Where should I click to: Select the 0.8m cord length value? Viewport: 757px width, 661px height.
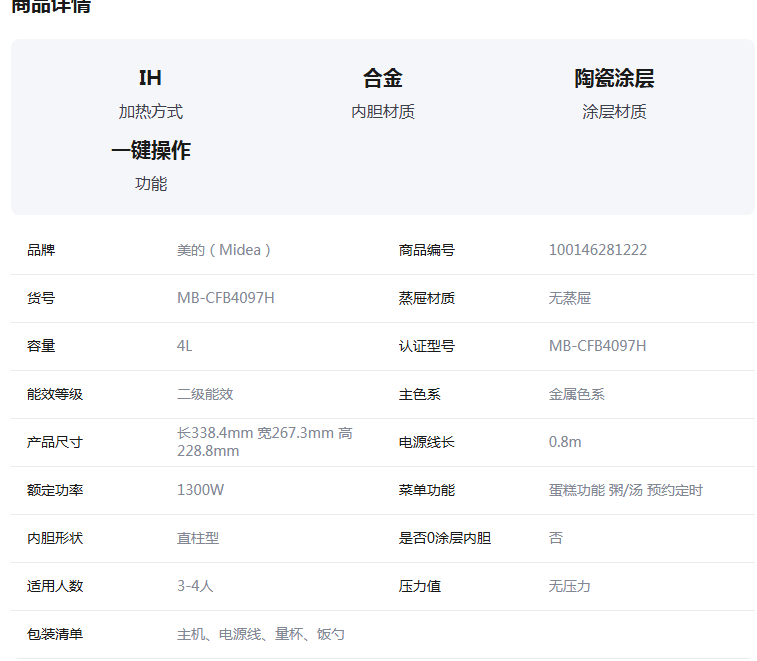565,442
